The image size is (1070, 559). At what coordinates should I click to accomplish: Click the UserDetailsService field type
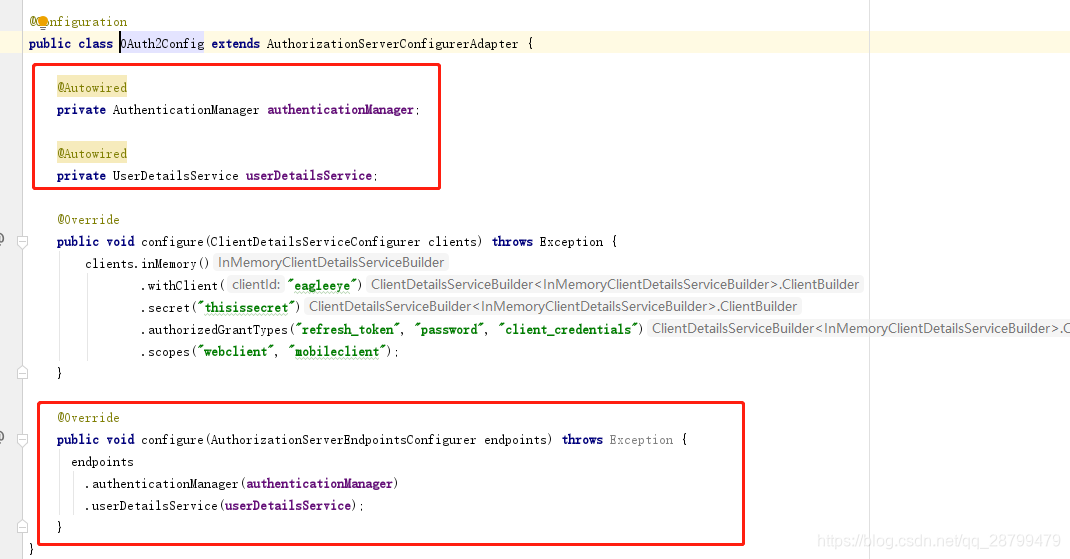tap(175, 175)
